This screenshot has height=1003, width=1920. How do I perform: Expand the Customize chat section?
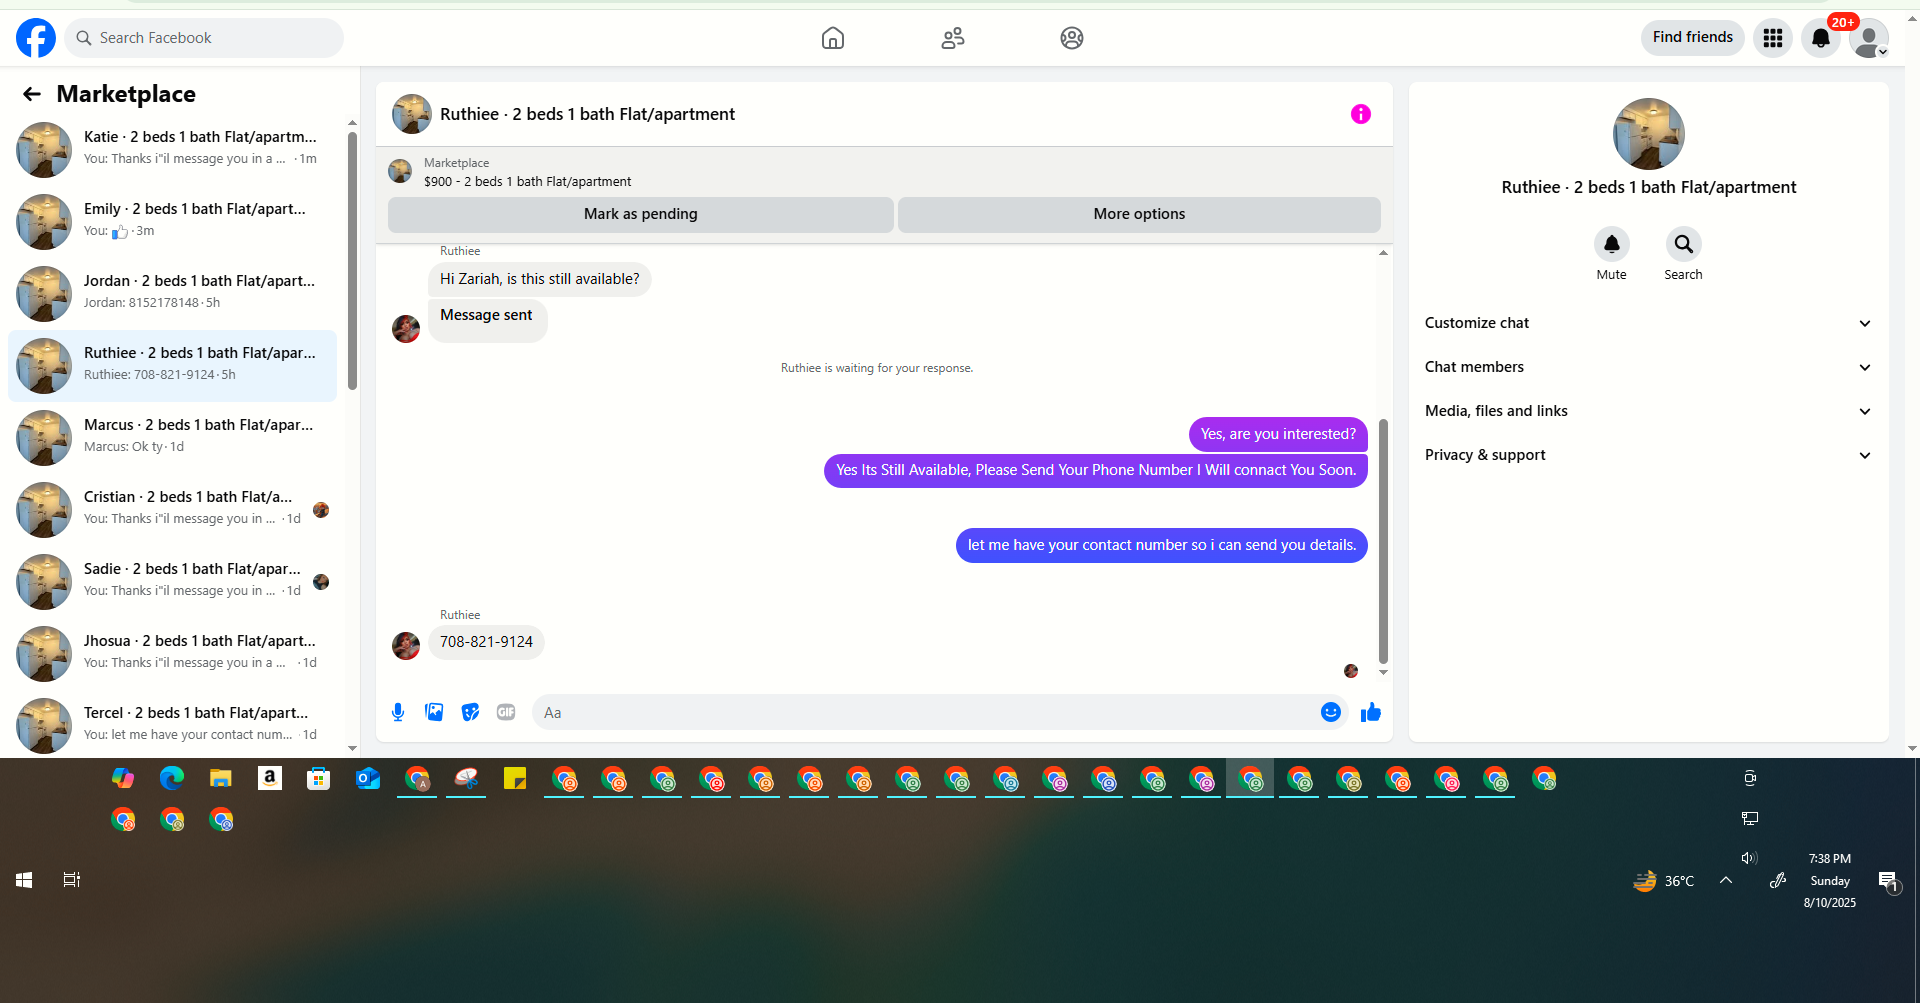point(1648,323)
